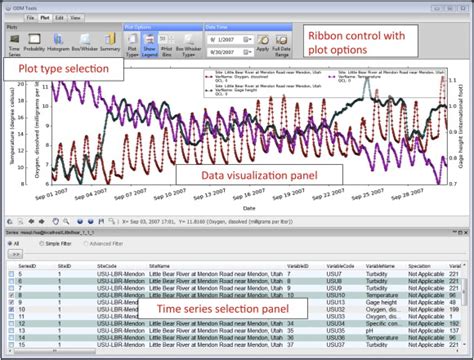Click the #Hist Bins number field
This screenshot has width=474, height=360.
(x=164, y=39)
